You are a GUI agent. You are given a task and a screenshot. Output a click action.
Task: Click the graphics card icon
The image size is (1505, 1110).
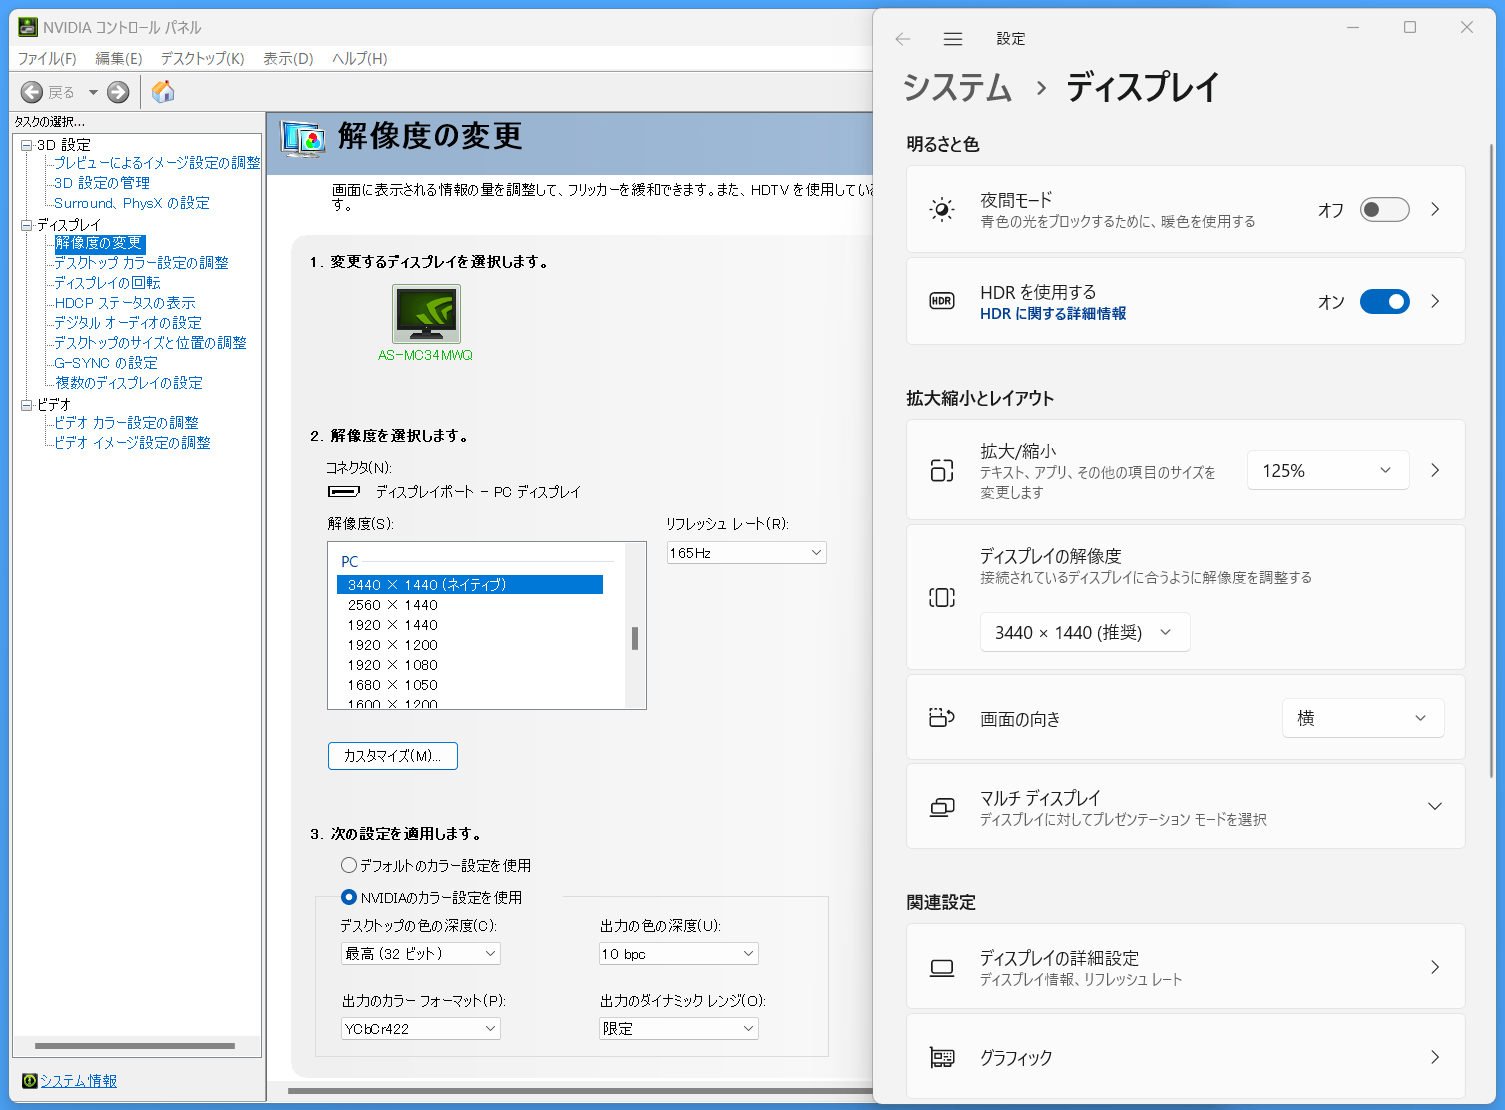click(942, 1057)
